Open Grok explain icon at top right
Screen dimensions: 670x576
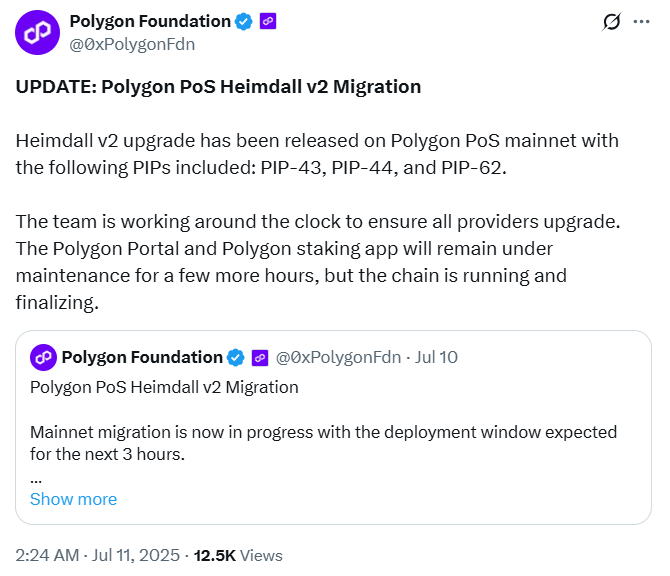611,22
